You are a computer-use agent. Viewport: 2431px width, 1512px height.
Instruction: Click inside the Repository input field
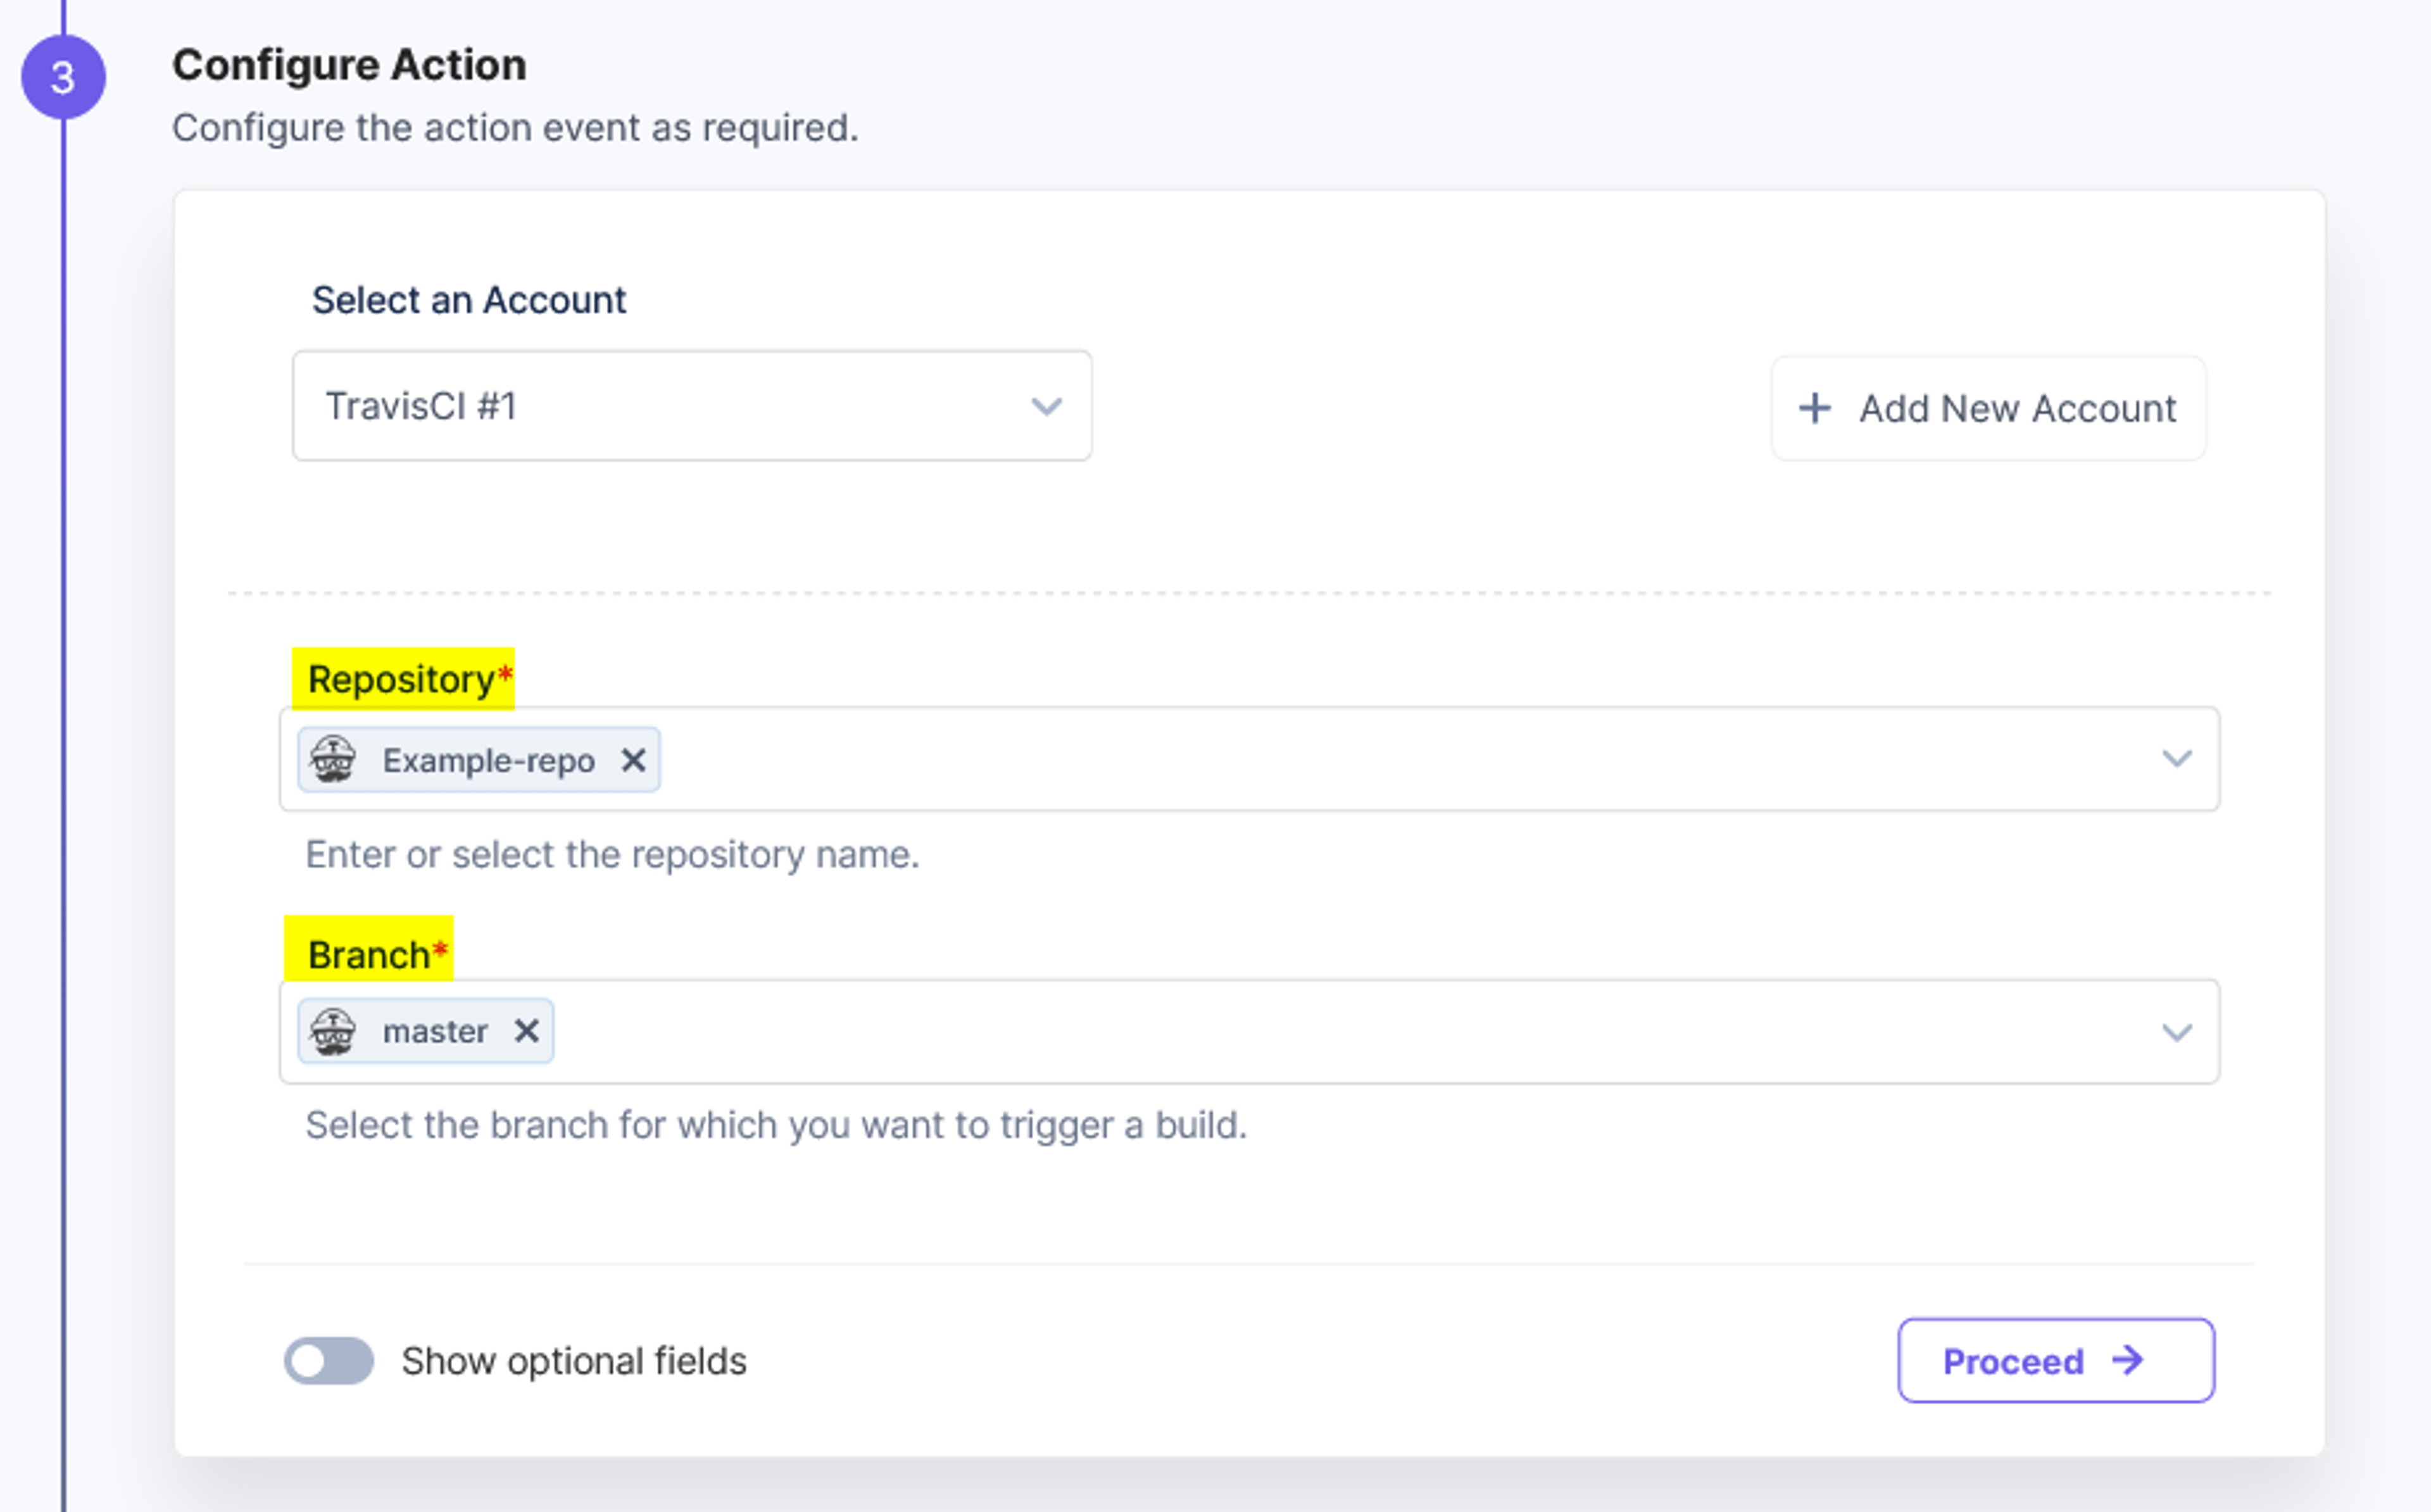[x=1249, y=759]
